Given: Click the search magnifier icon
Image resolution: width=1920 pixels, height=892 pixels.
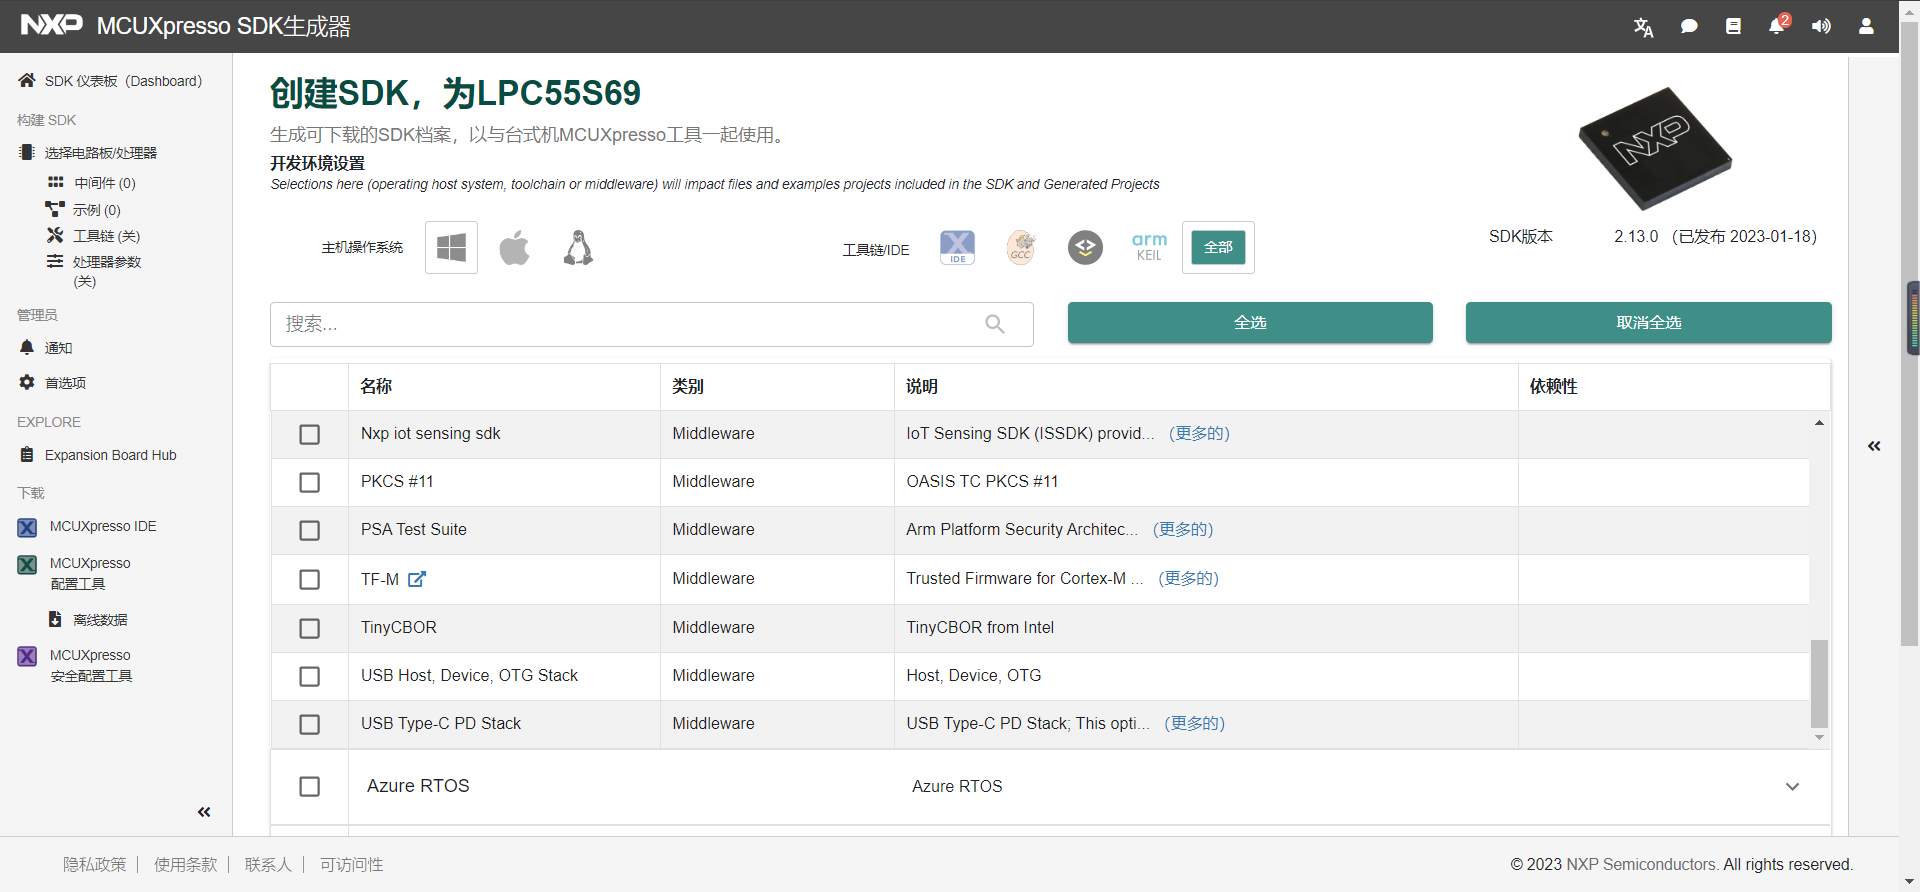Looking at the screenshot, I should tap(995, 324).
